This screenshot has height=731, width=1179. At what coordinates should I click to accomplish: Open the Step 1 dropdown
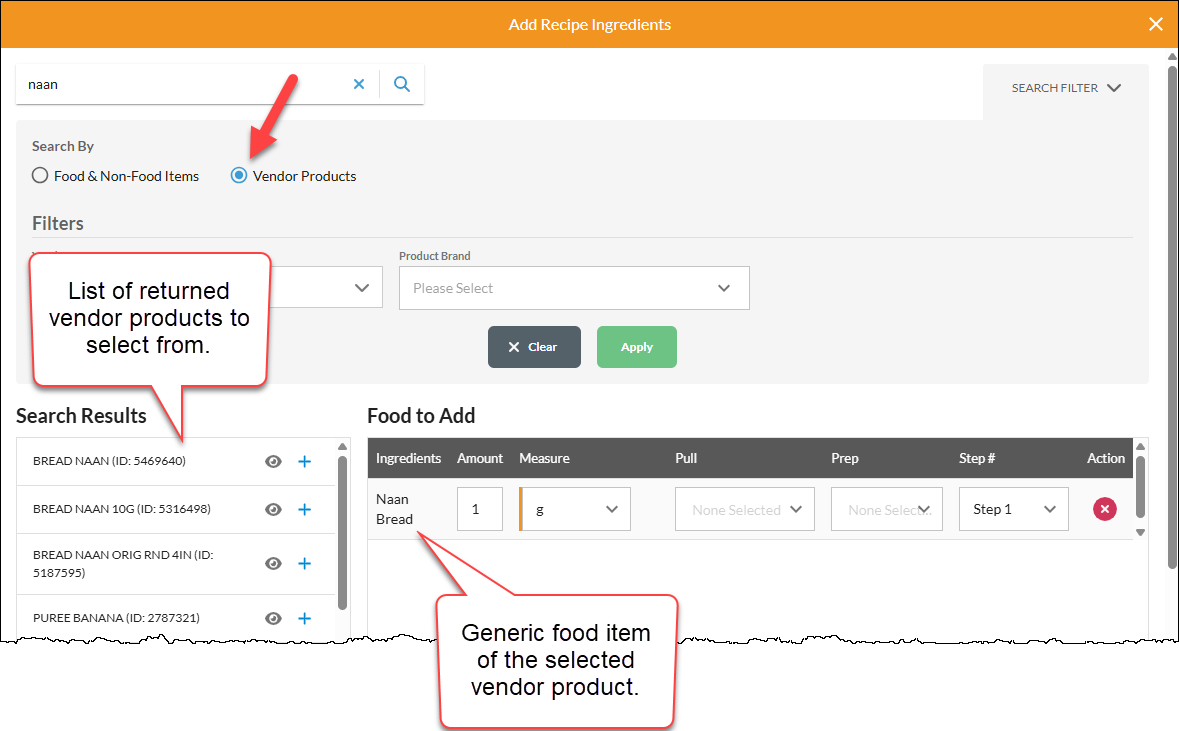[1014, 509]
